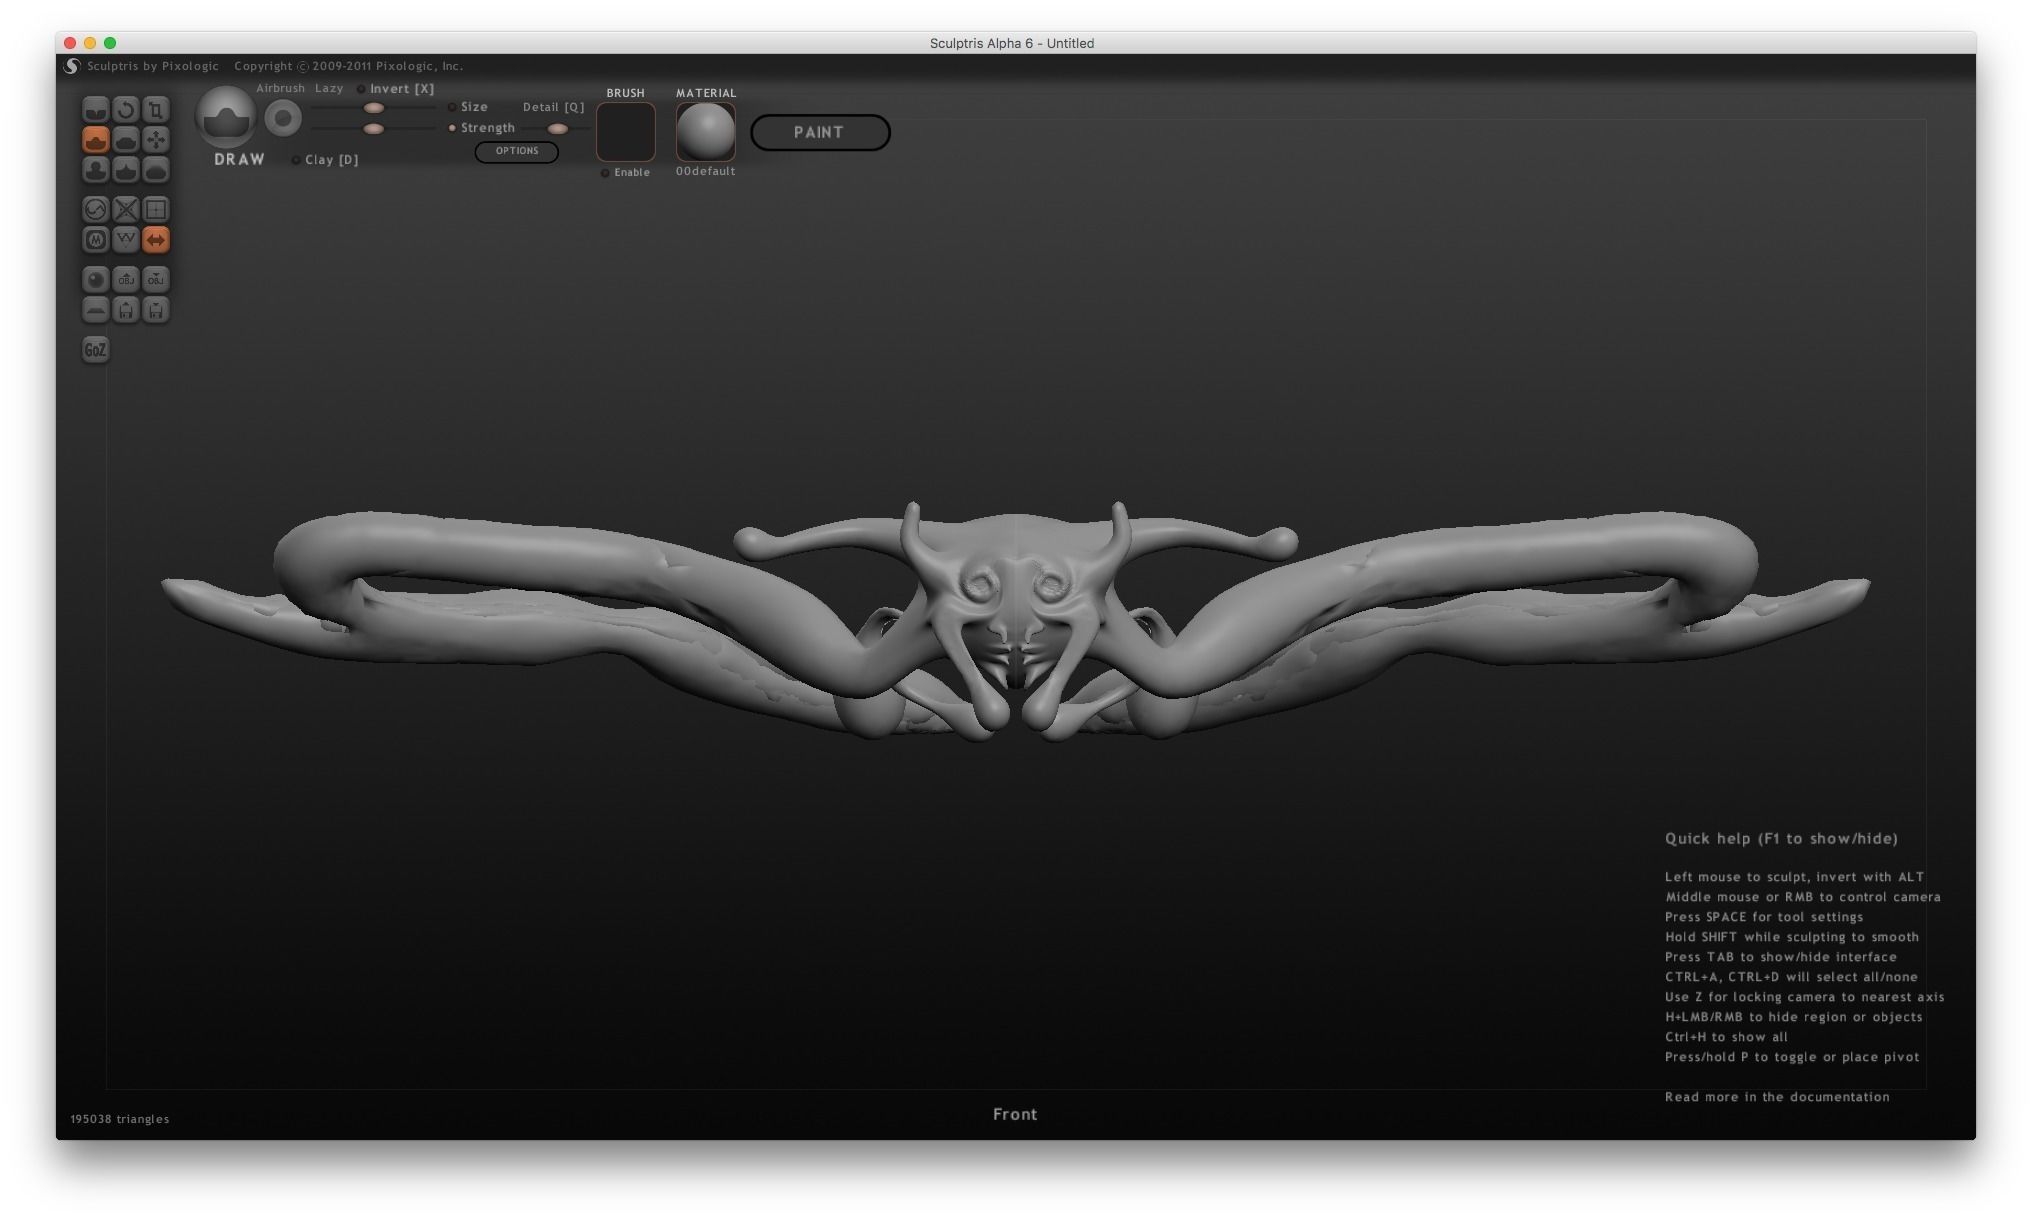Select the Crease brush tool

[96, 109]
